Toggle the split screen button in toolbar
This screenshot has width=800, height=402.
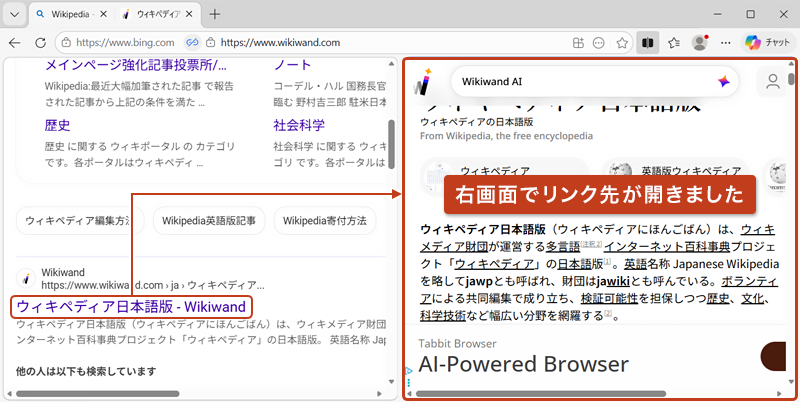point(648,43)
